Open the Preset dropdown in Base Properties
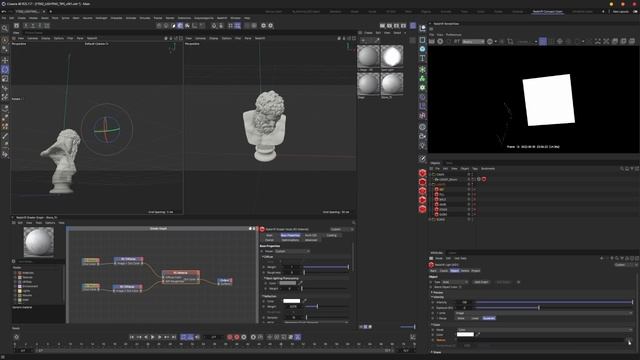The height and width of the screenshot is (360, 640). pos(292,251)
